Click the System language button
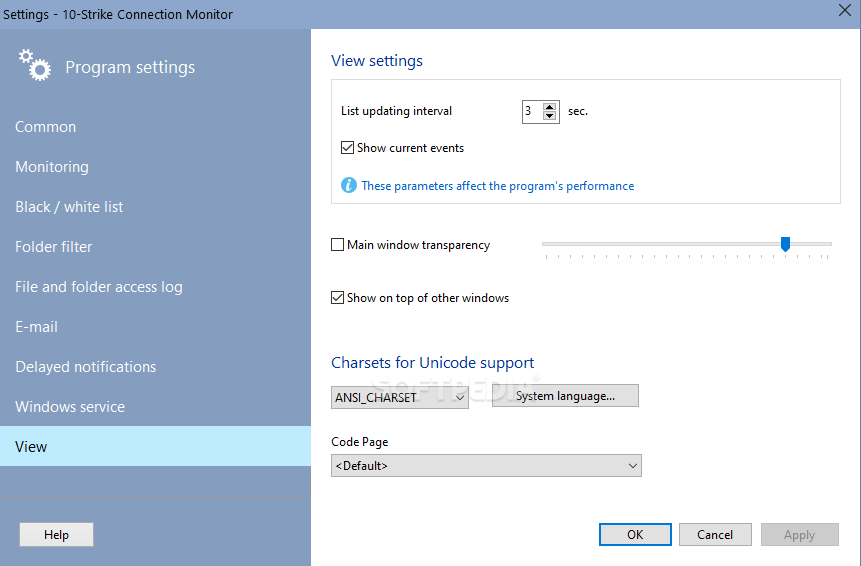 click(565, 396)
